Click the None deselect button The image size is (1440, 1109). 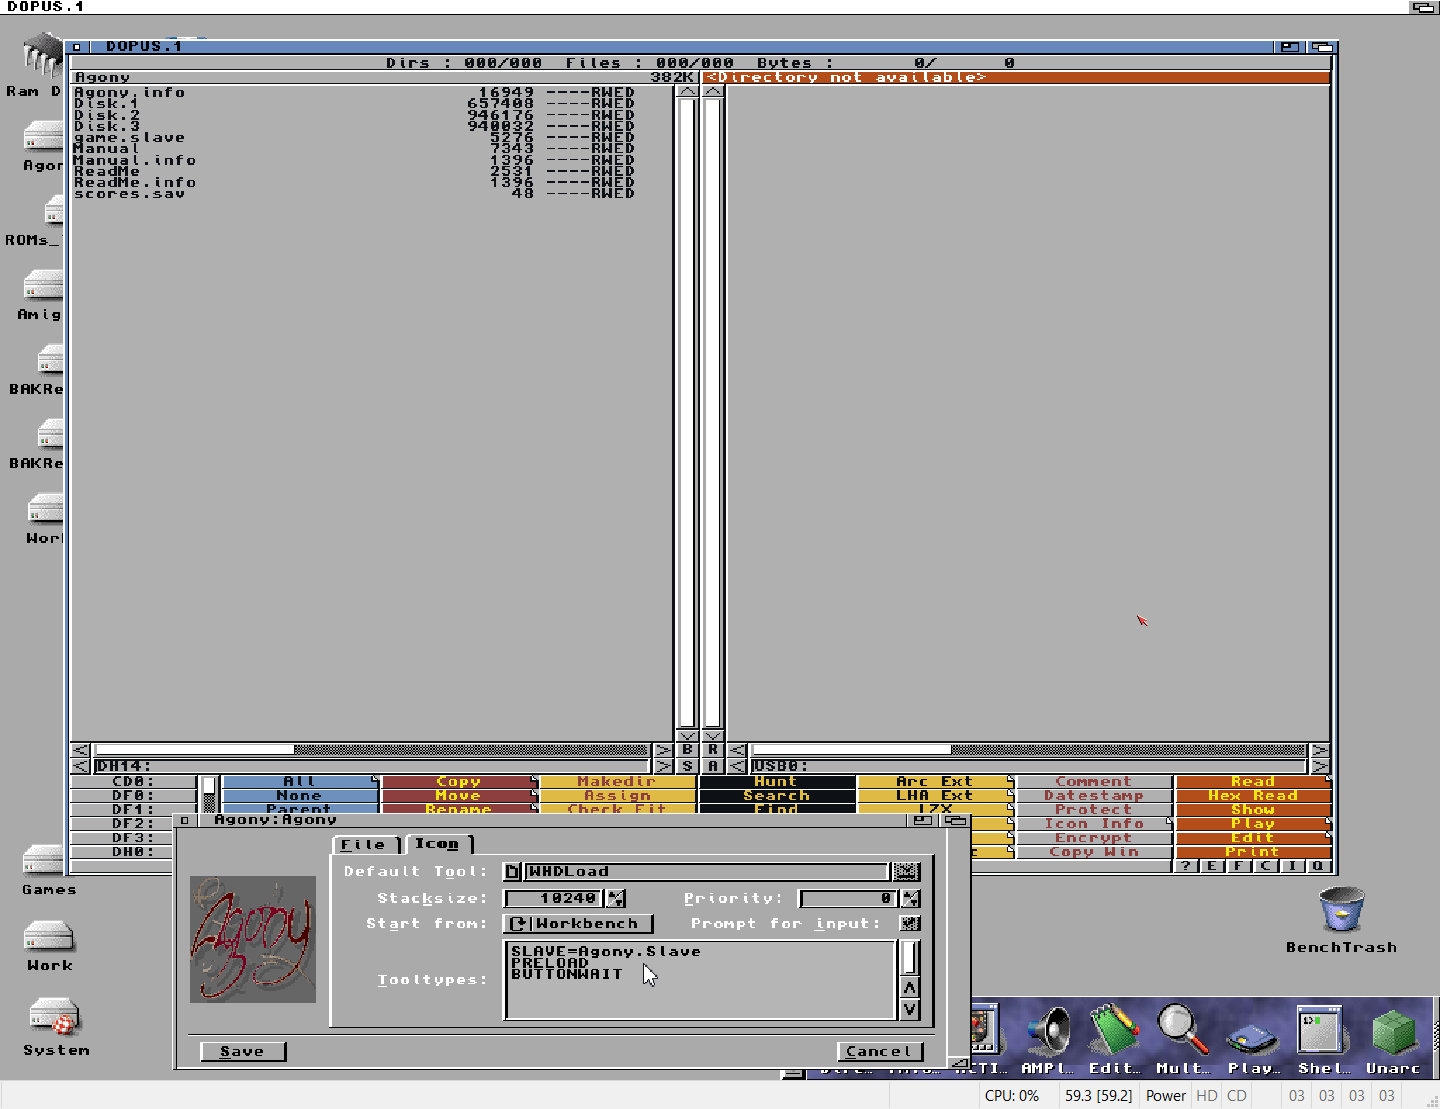tap(299, 795)
